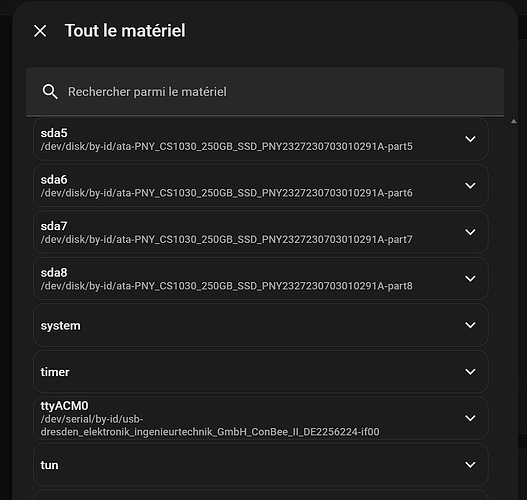The width and height of the screenshot is (527, 500).
Task: Open the sda7 chevron dropdown
Action: 470,232
